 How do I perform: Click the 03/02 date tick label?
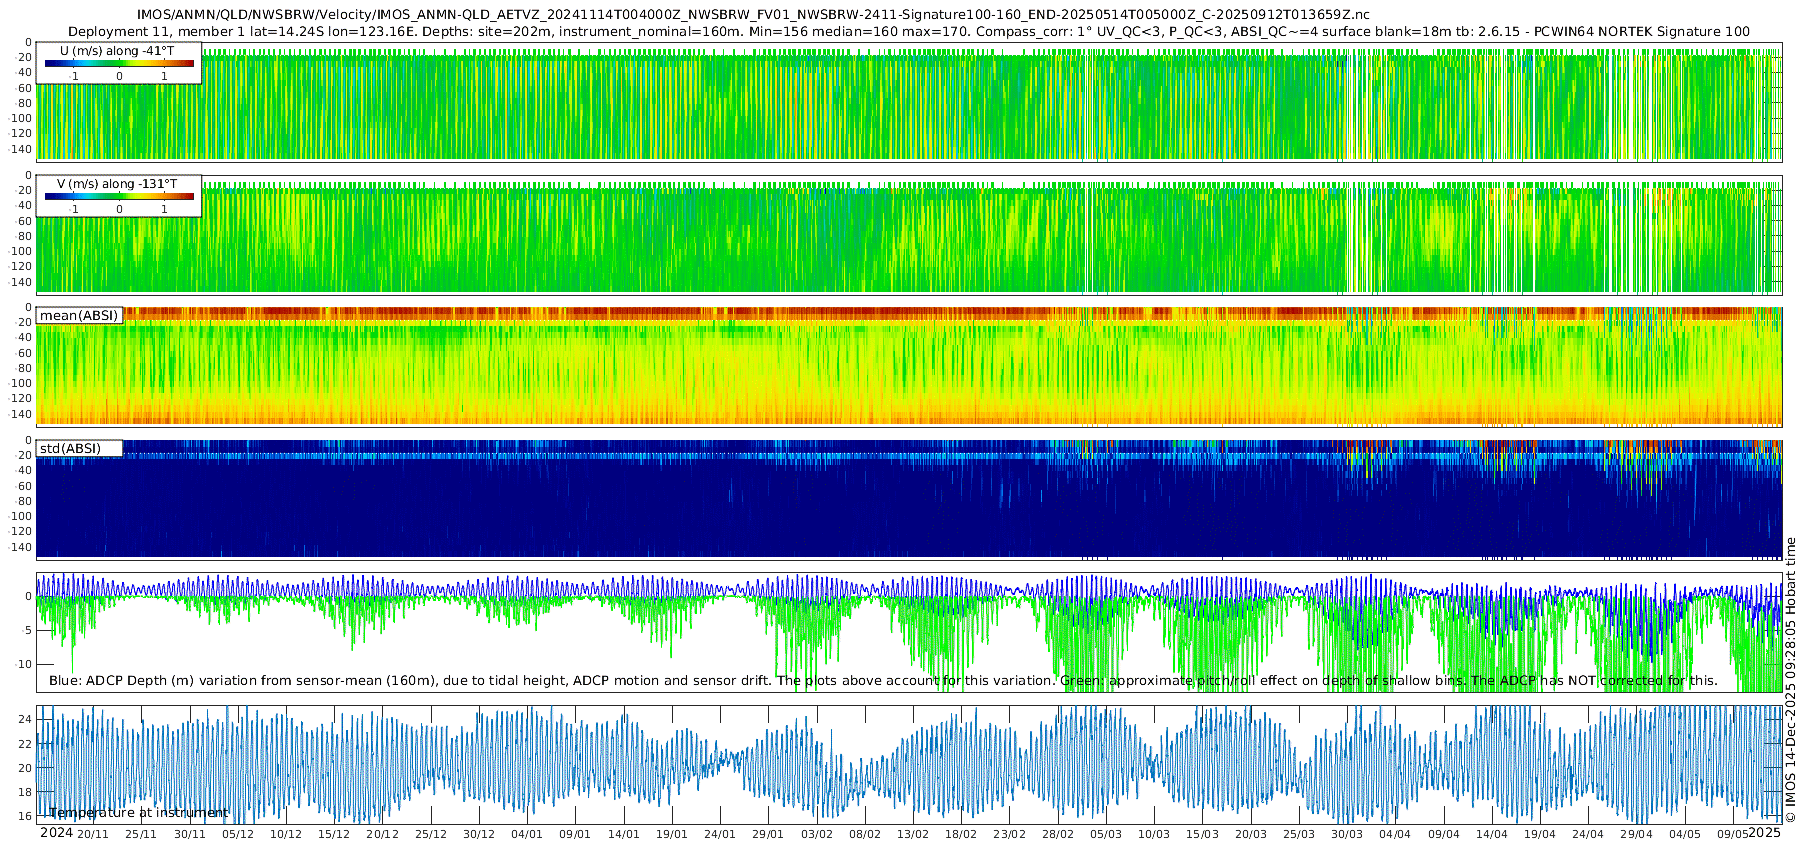(817, 834)
